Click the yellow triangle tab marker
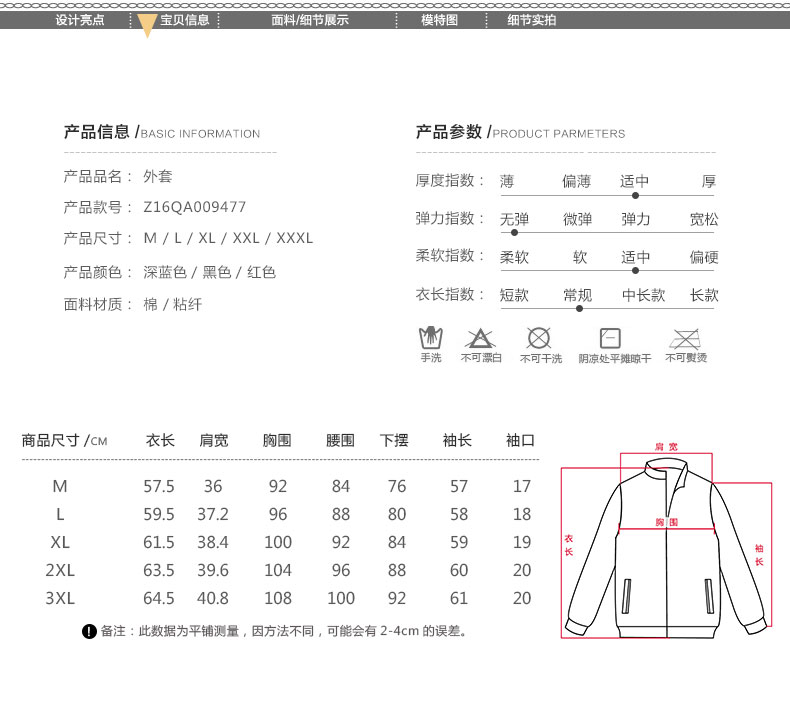Viewport: 790px width, 709px height. pyautogui.click(x=147, y=26)
